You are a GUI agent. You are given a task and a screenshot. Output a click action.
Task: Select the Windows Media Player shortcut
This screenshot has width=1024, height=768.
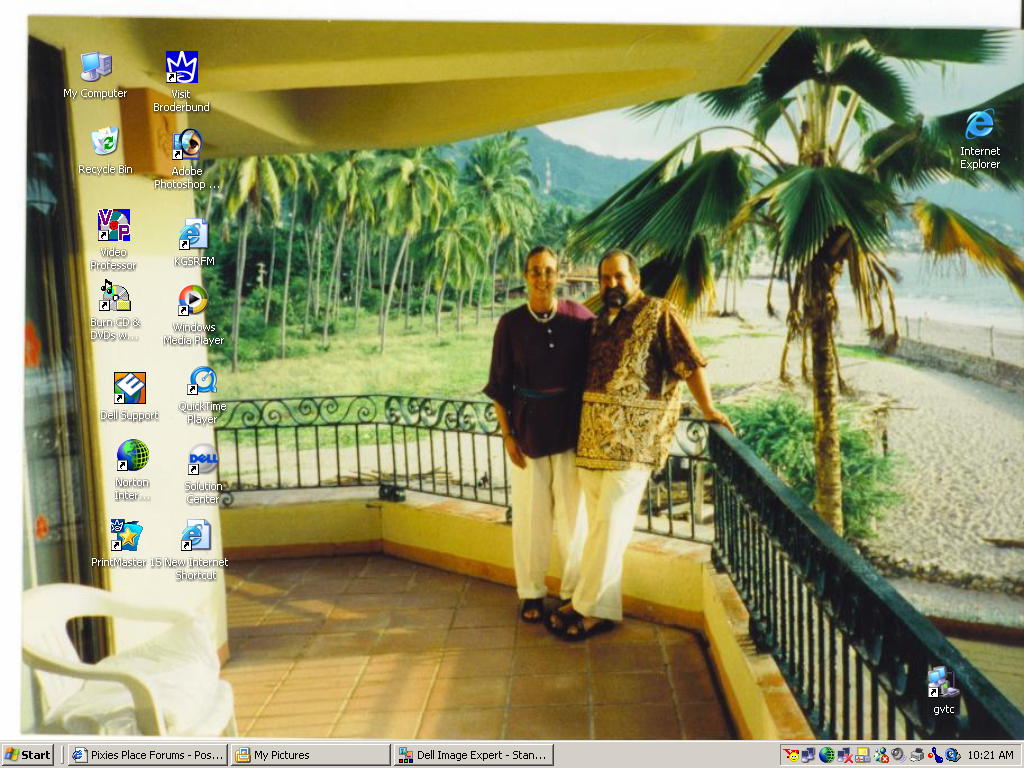(193, 300)
